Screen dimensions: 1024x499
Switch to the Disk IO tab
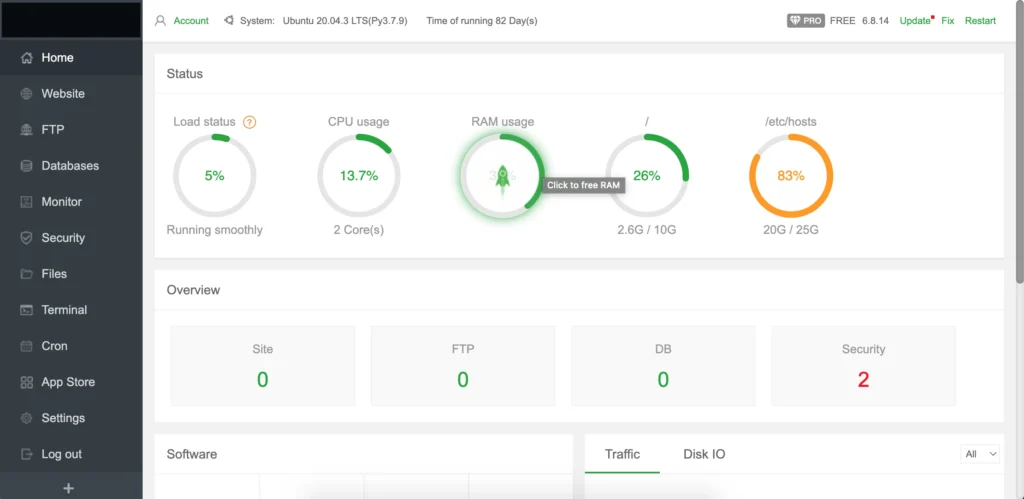[704, 454]
